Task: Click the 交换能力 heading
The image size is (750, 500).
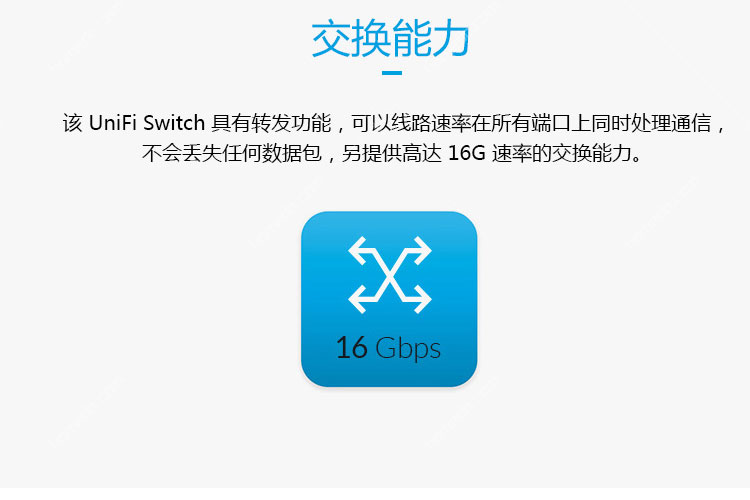Action: pyautogui.click(x=390, y=38)
